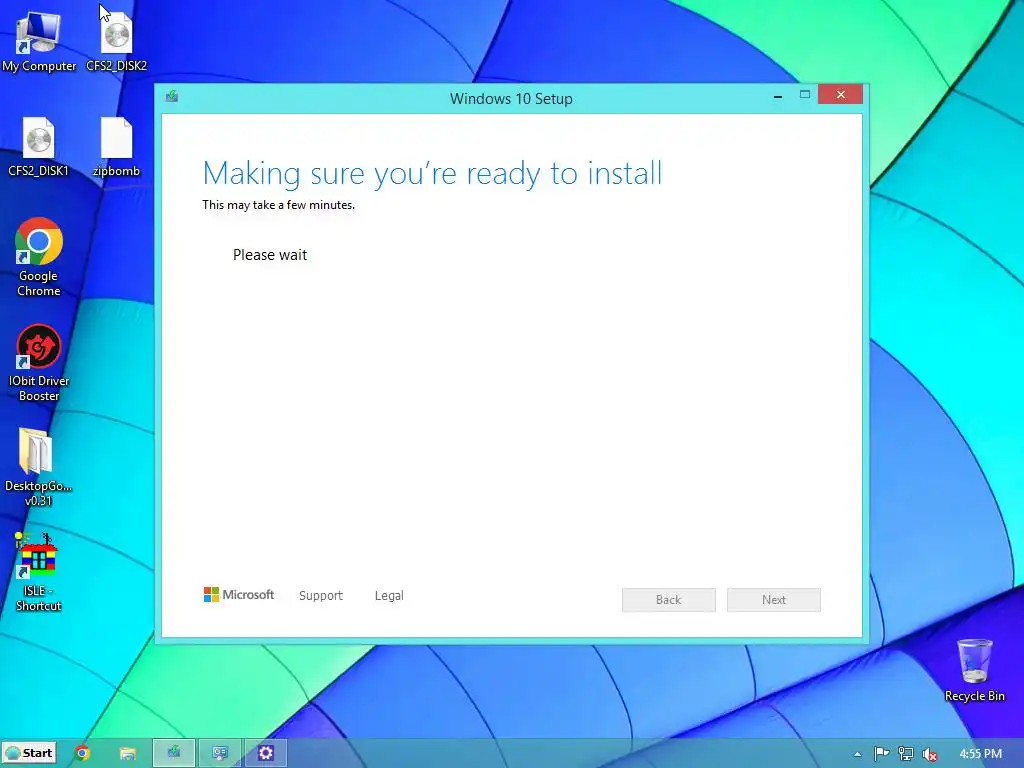Click the network tray icon
Screen dimensions: 1024x768
click(906, 754)
